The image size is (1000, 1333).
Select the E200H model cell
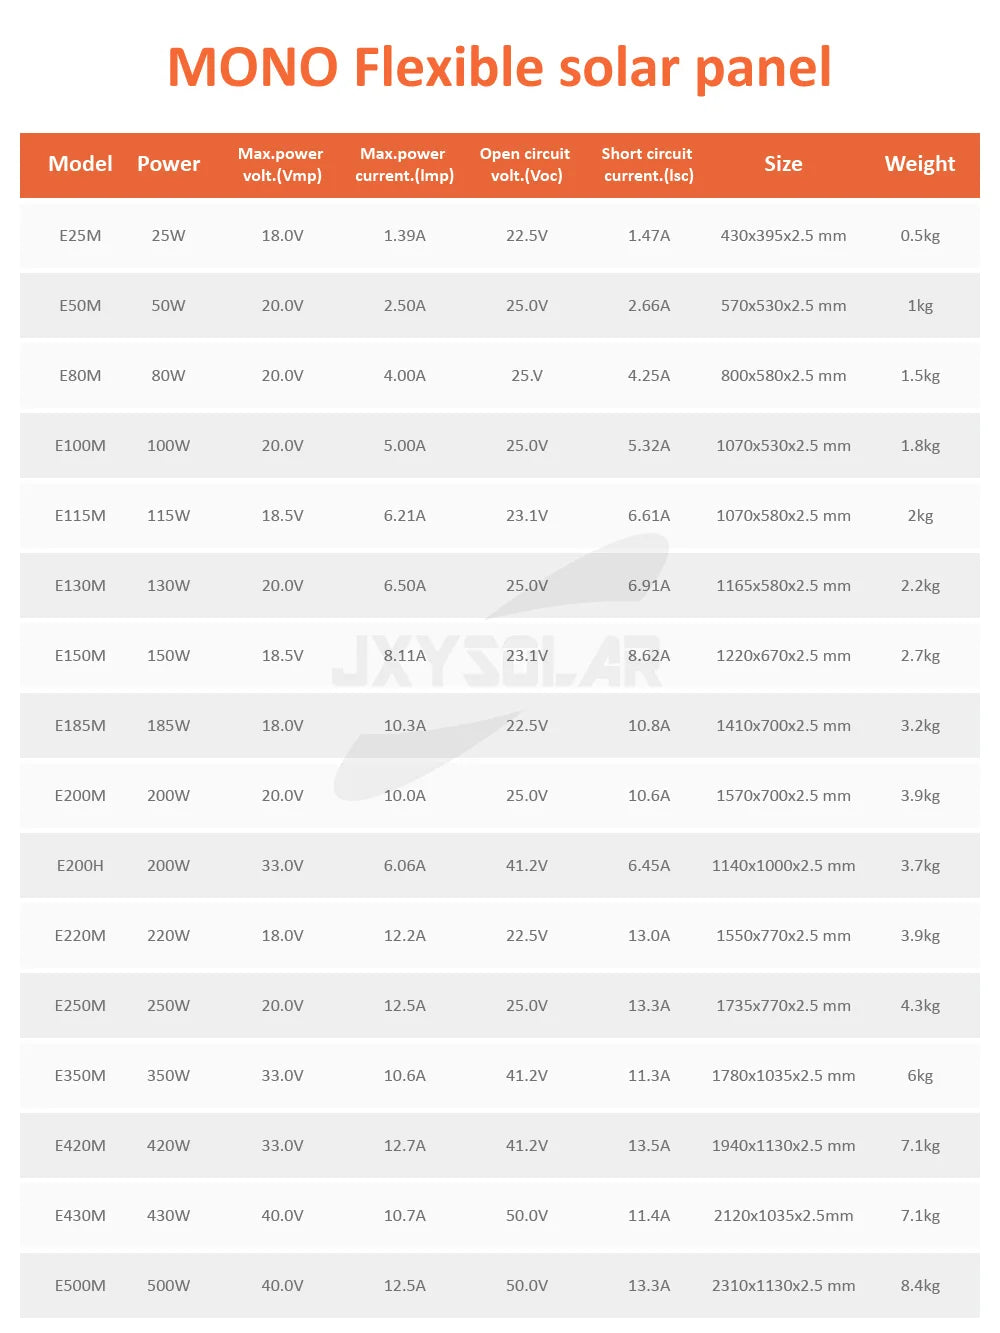pyautogui.click(x=80, y=866)
